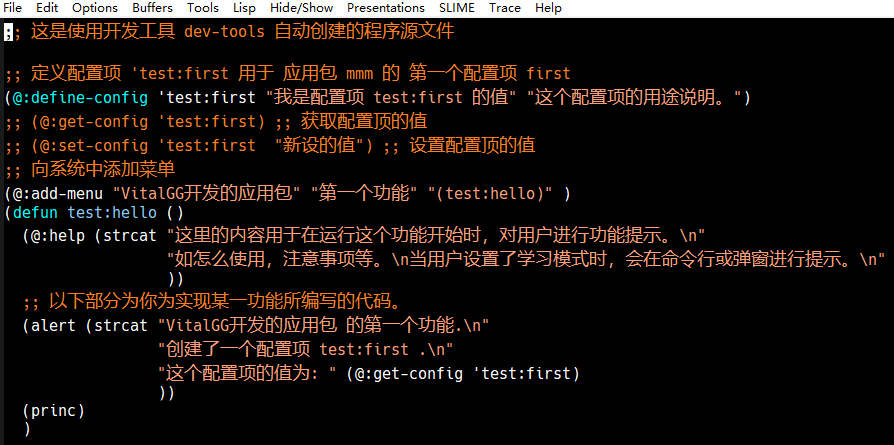Click the commented @:set-config line

pyautogui.click(x=270, y=145)
